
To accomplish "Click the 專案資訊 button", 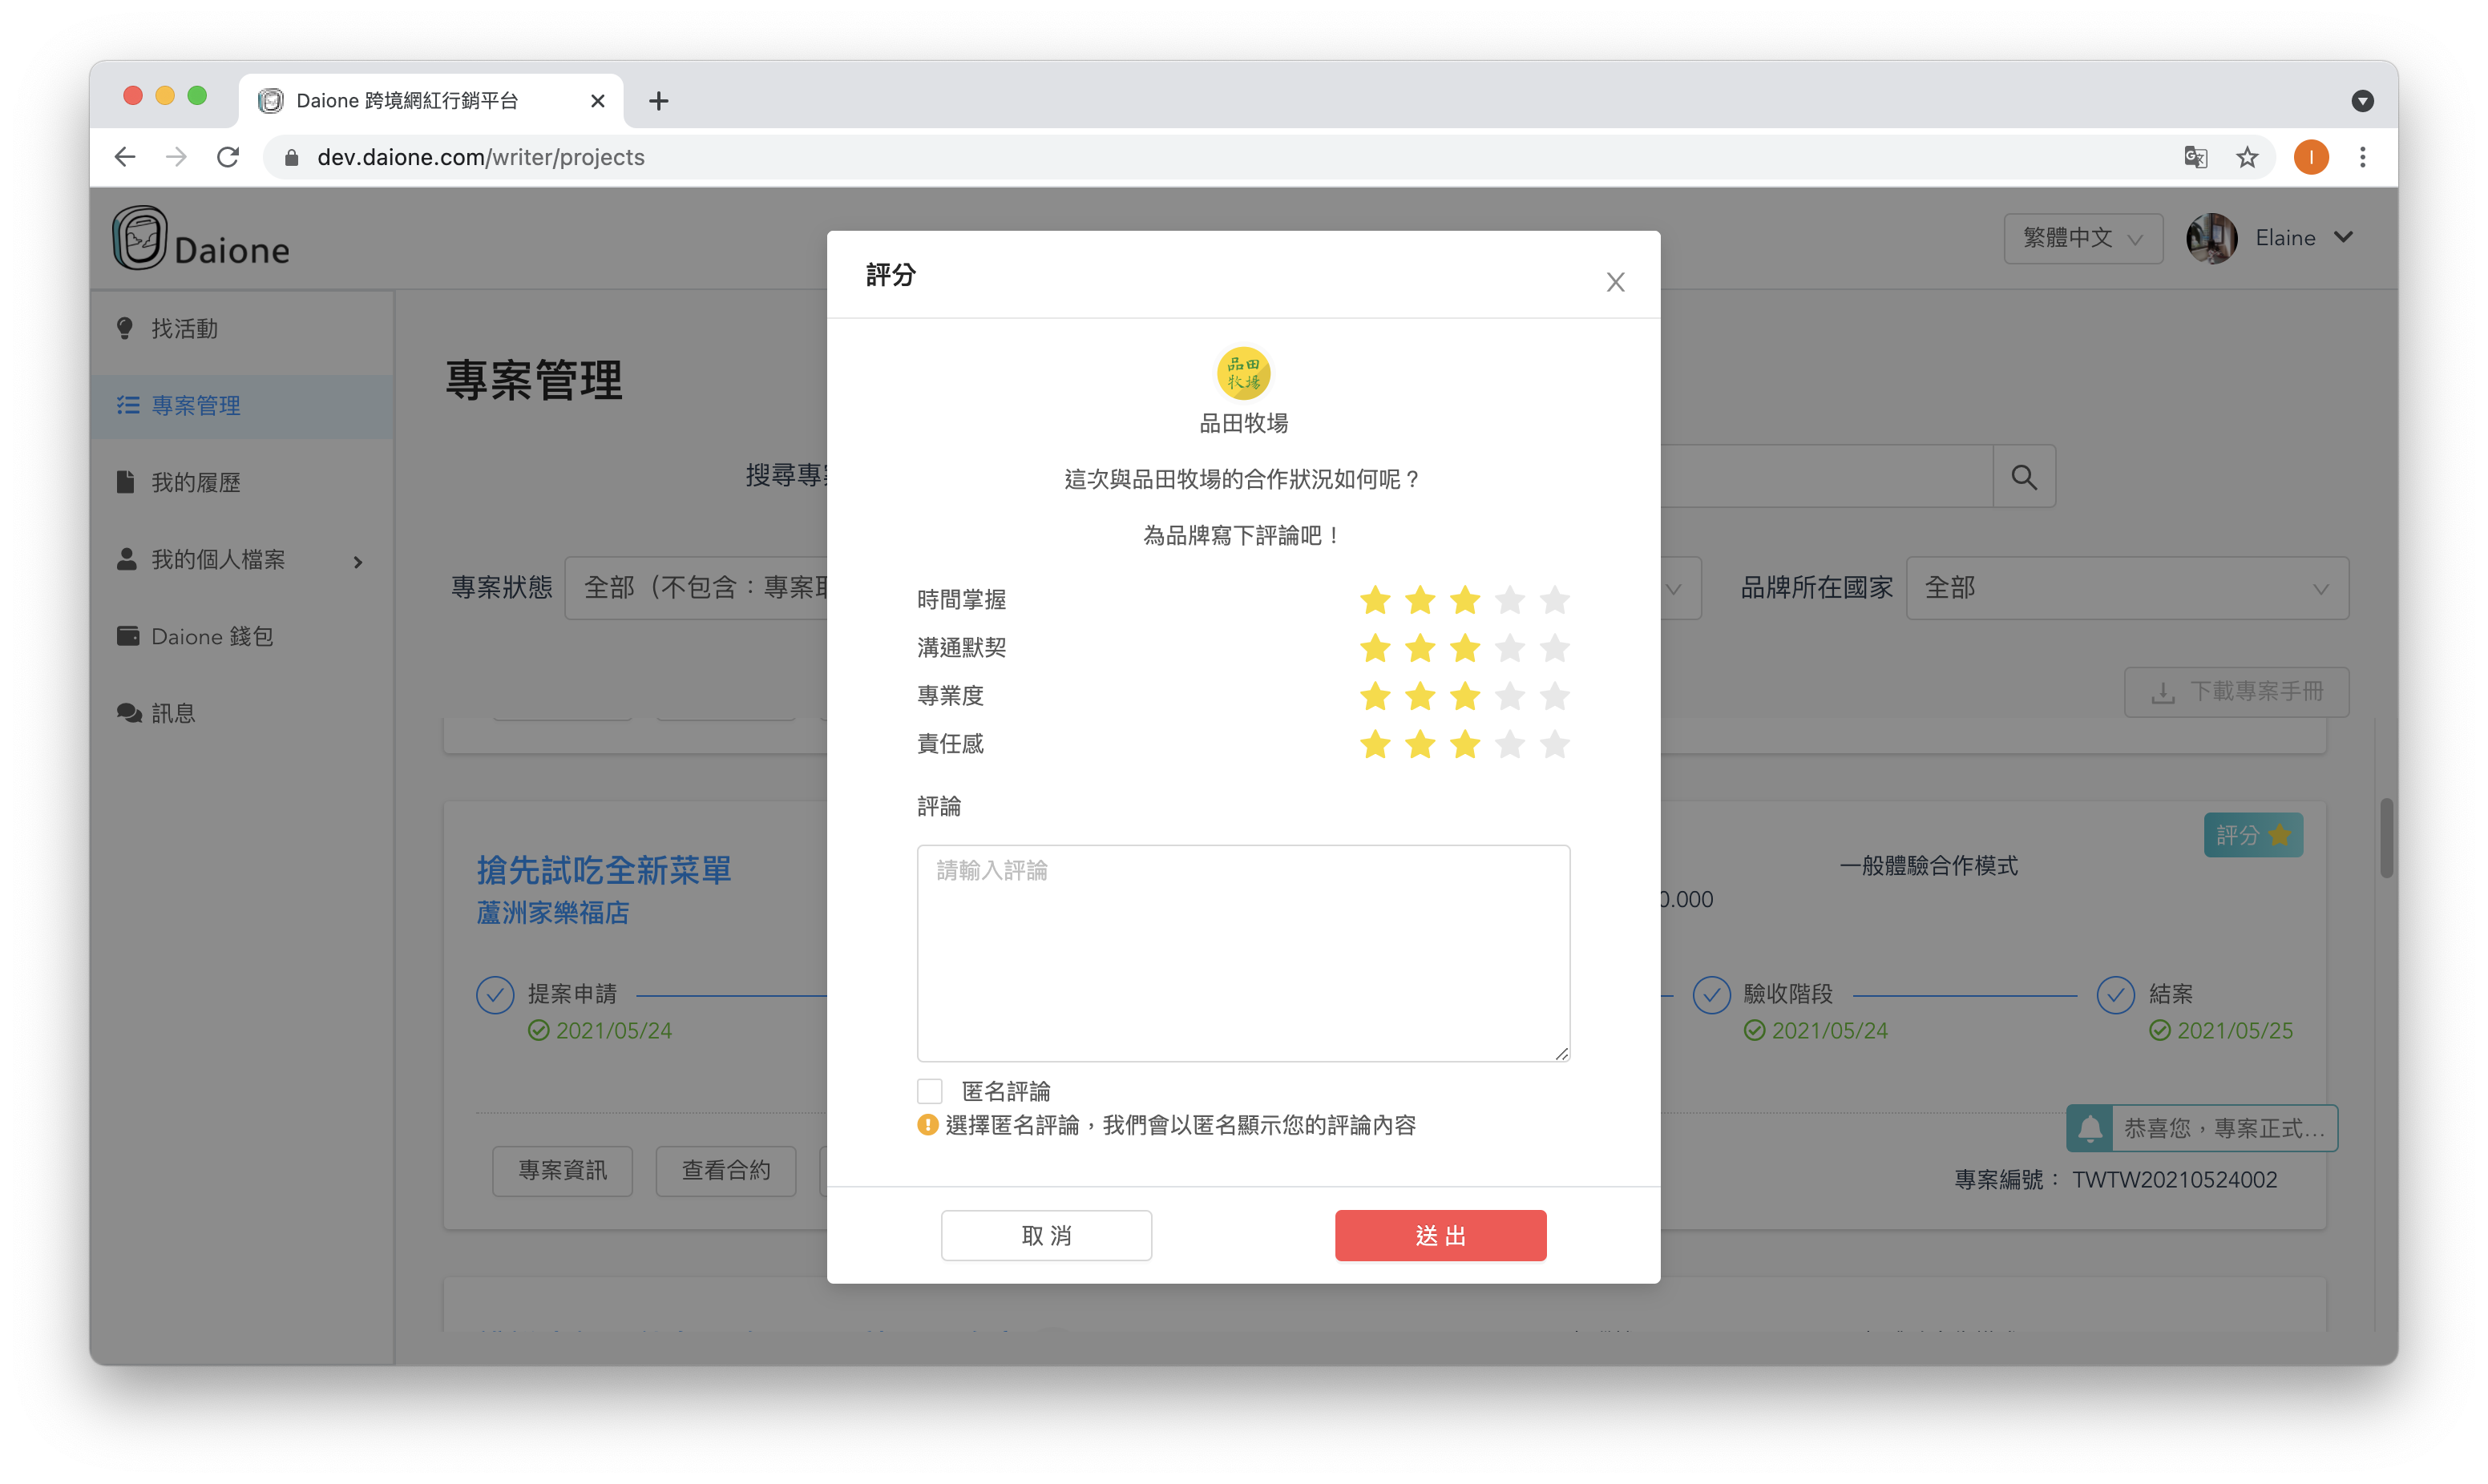I will [x=562, y=1171].
